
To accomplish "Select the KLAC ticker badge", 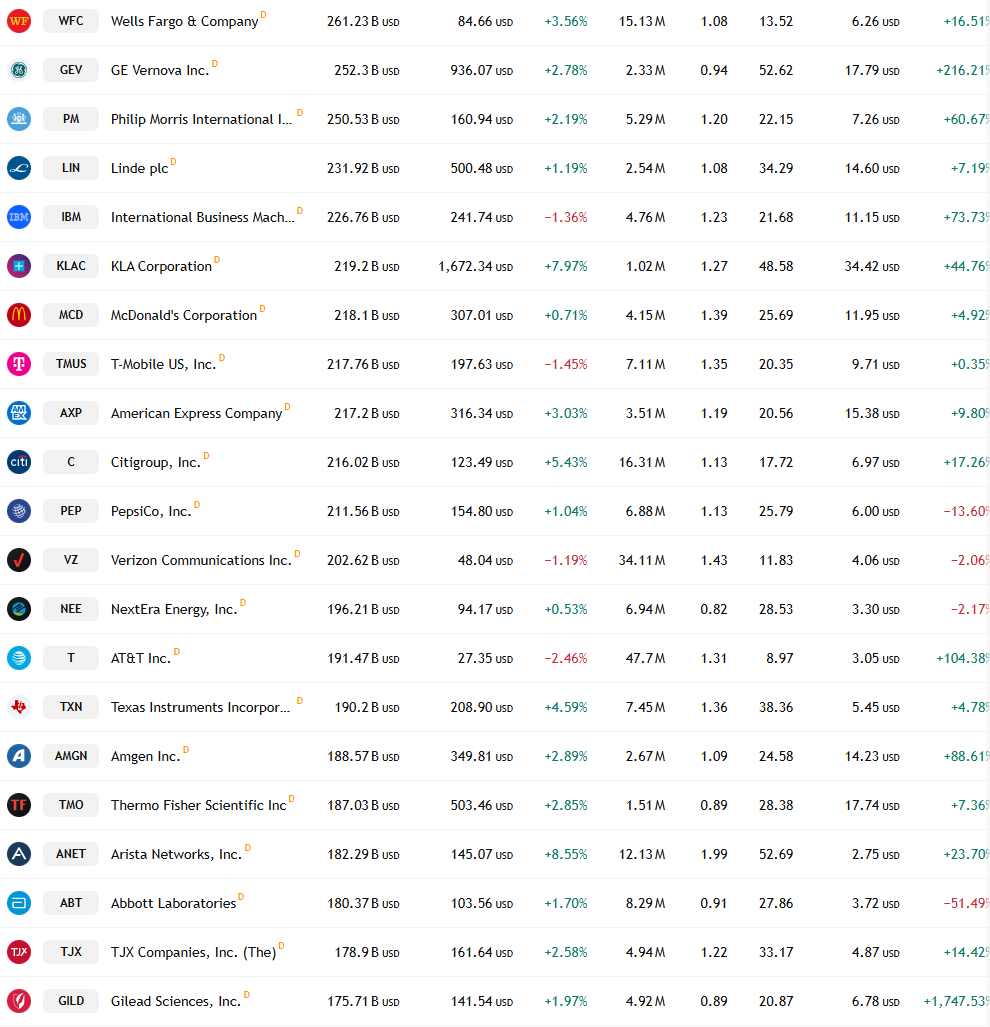I will pyautogui.click(x=71, y=266).
